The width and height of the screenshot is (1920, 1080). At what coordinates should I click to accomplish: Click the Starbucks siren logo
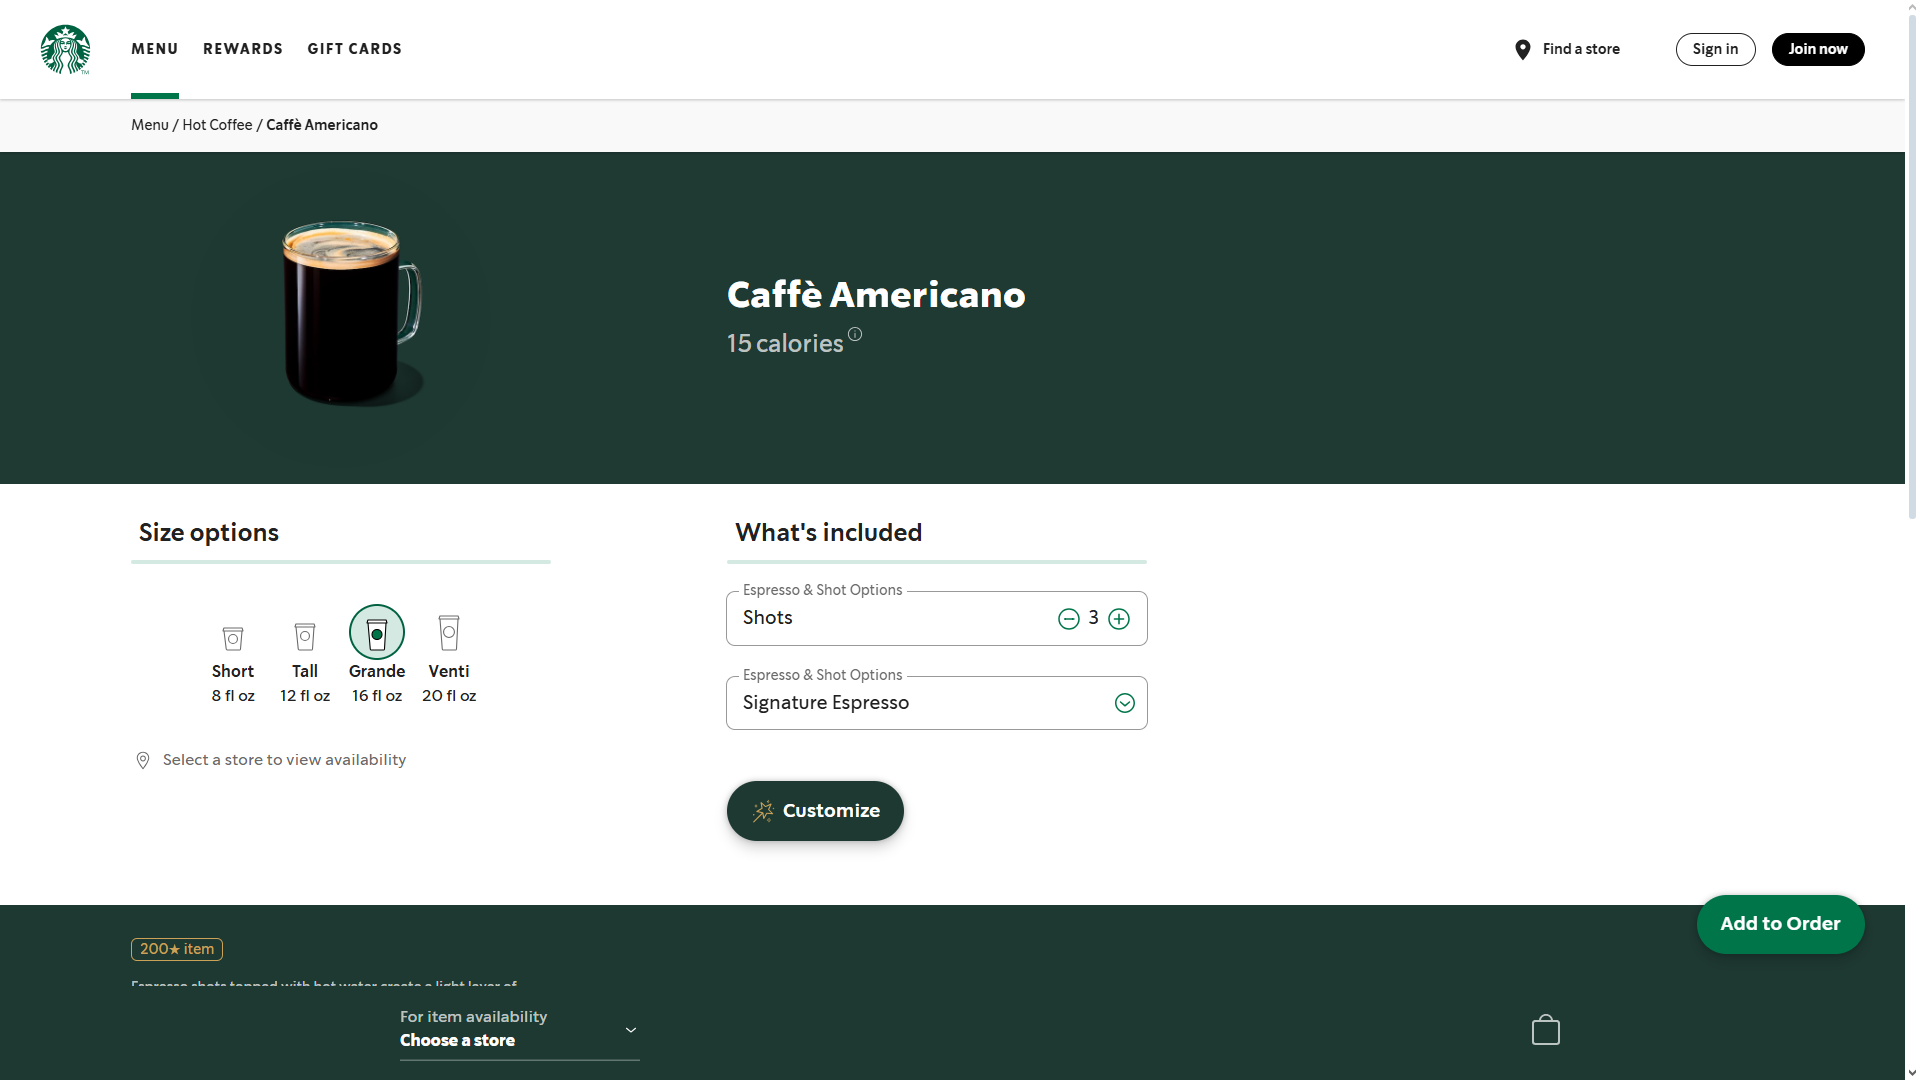(x=65, y=49)
